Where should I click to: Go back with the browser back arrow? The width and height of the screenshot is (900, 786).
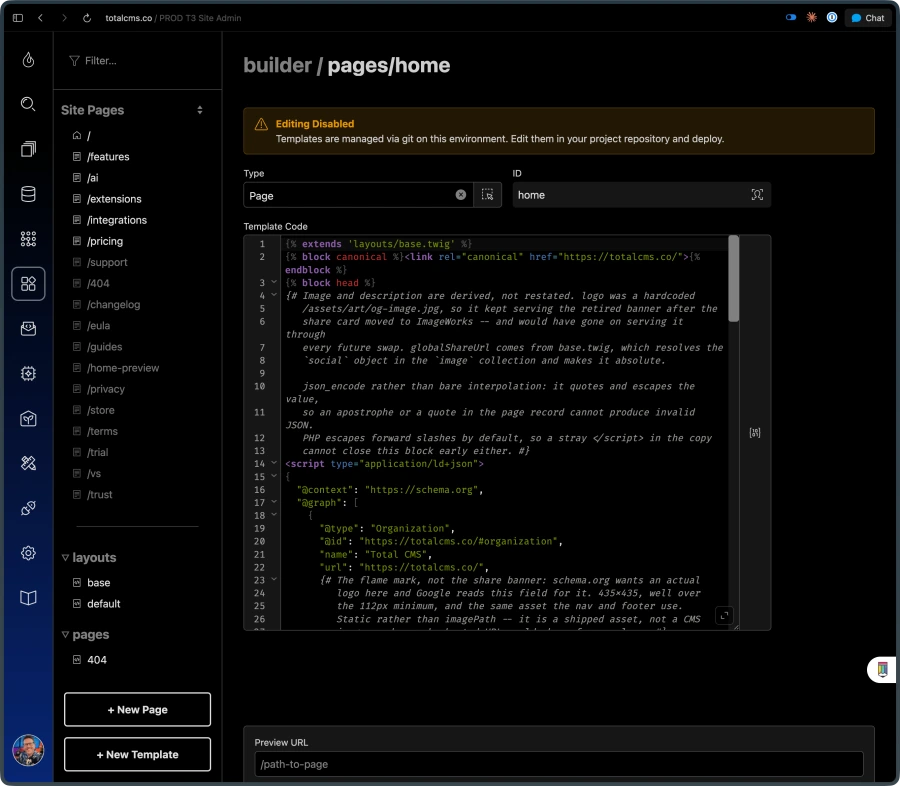40,18
